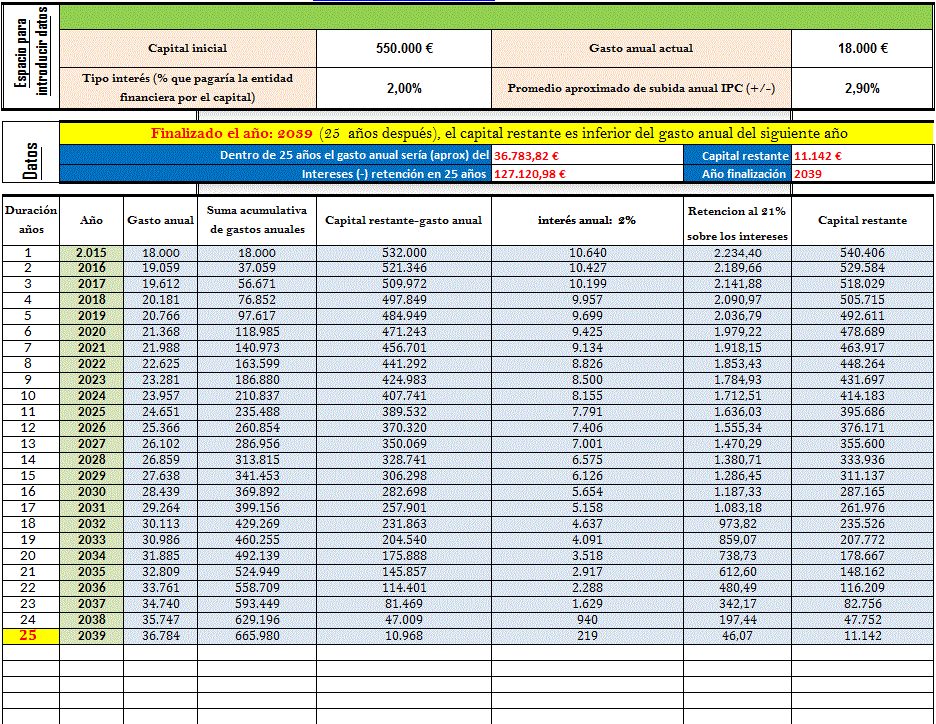The image size is (936, 724).
Task: Select cell 10.968 in the last row
Action: 404,636
